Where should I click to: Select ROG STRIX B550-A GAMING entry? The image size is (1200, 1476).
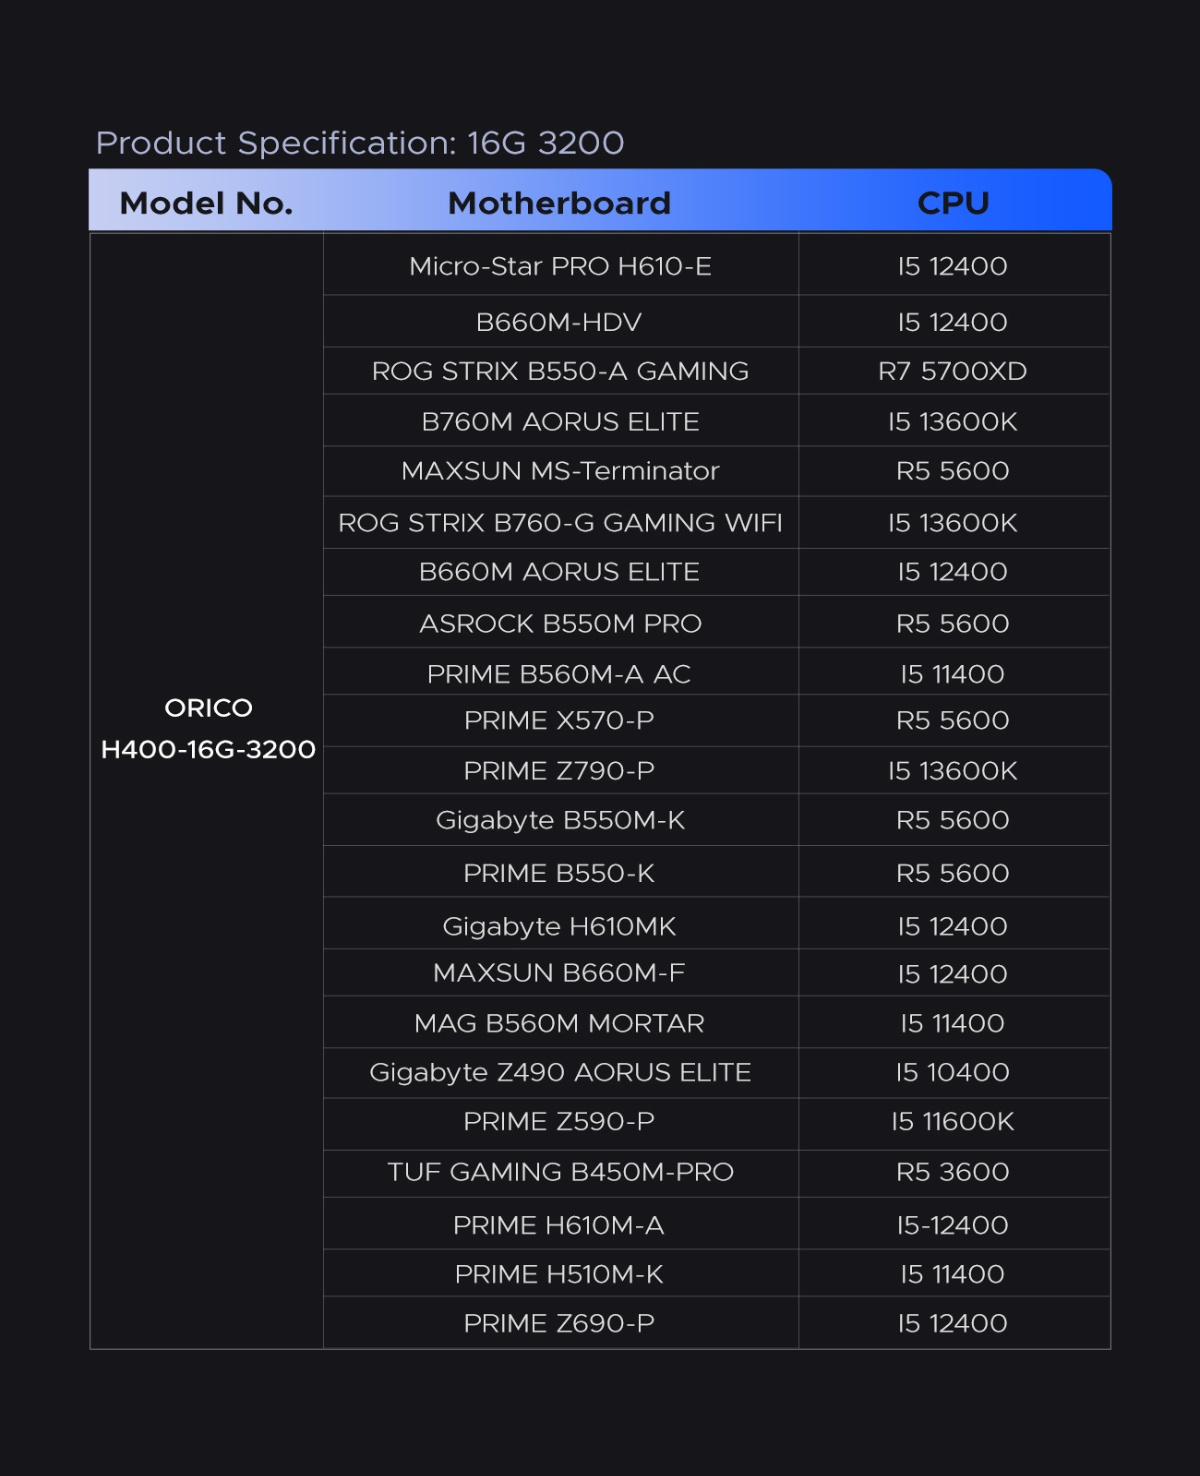(x=560, y=371)
